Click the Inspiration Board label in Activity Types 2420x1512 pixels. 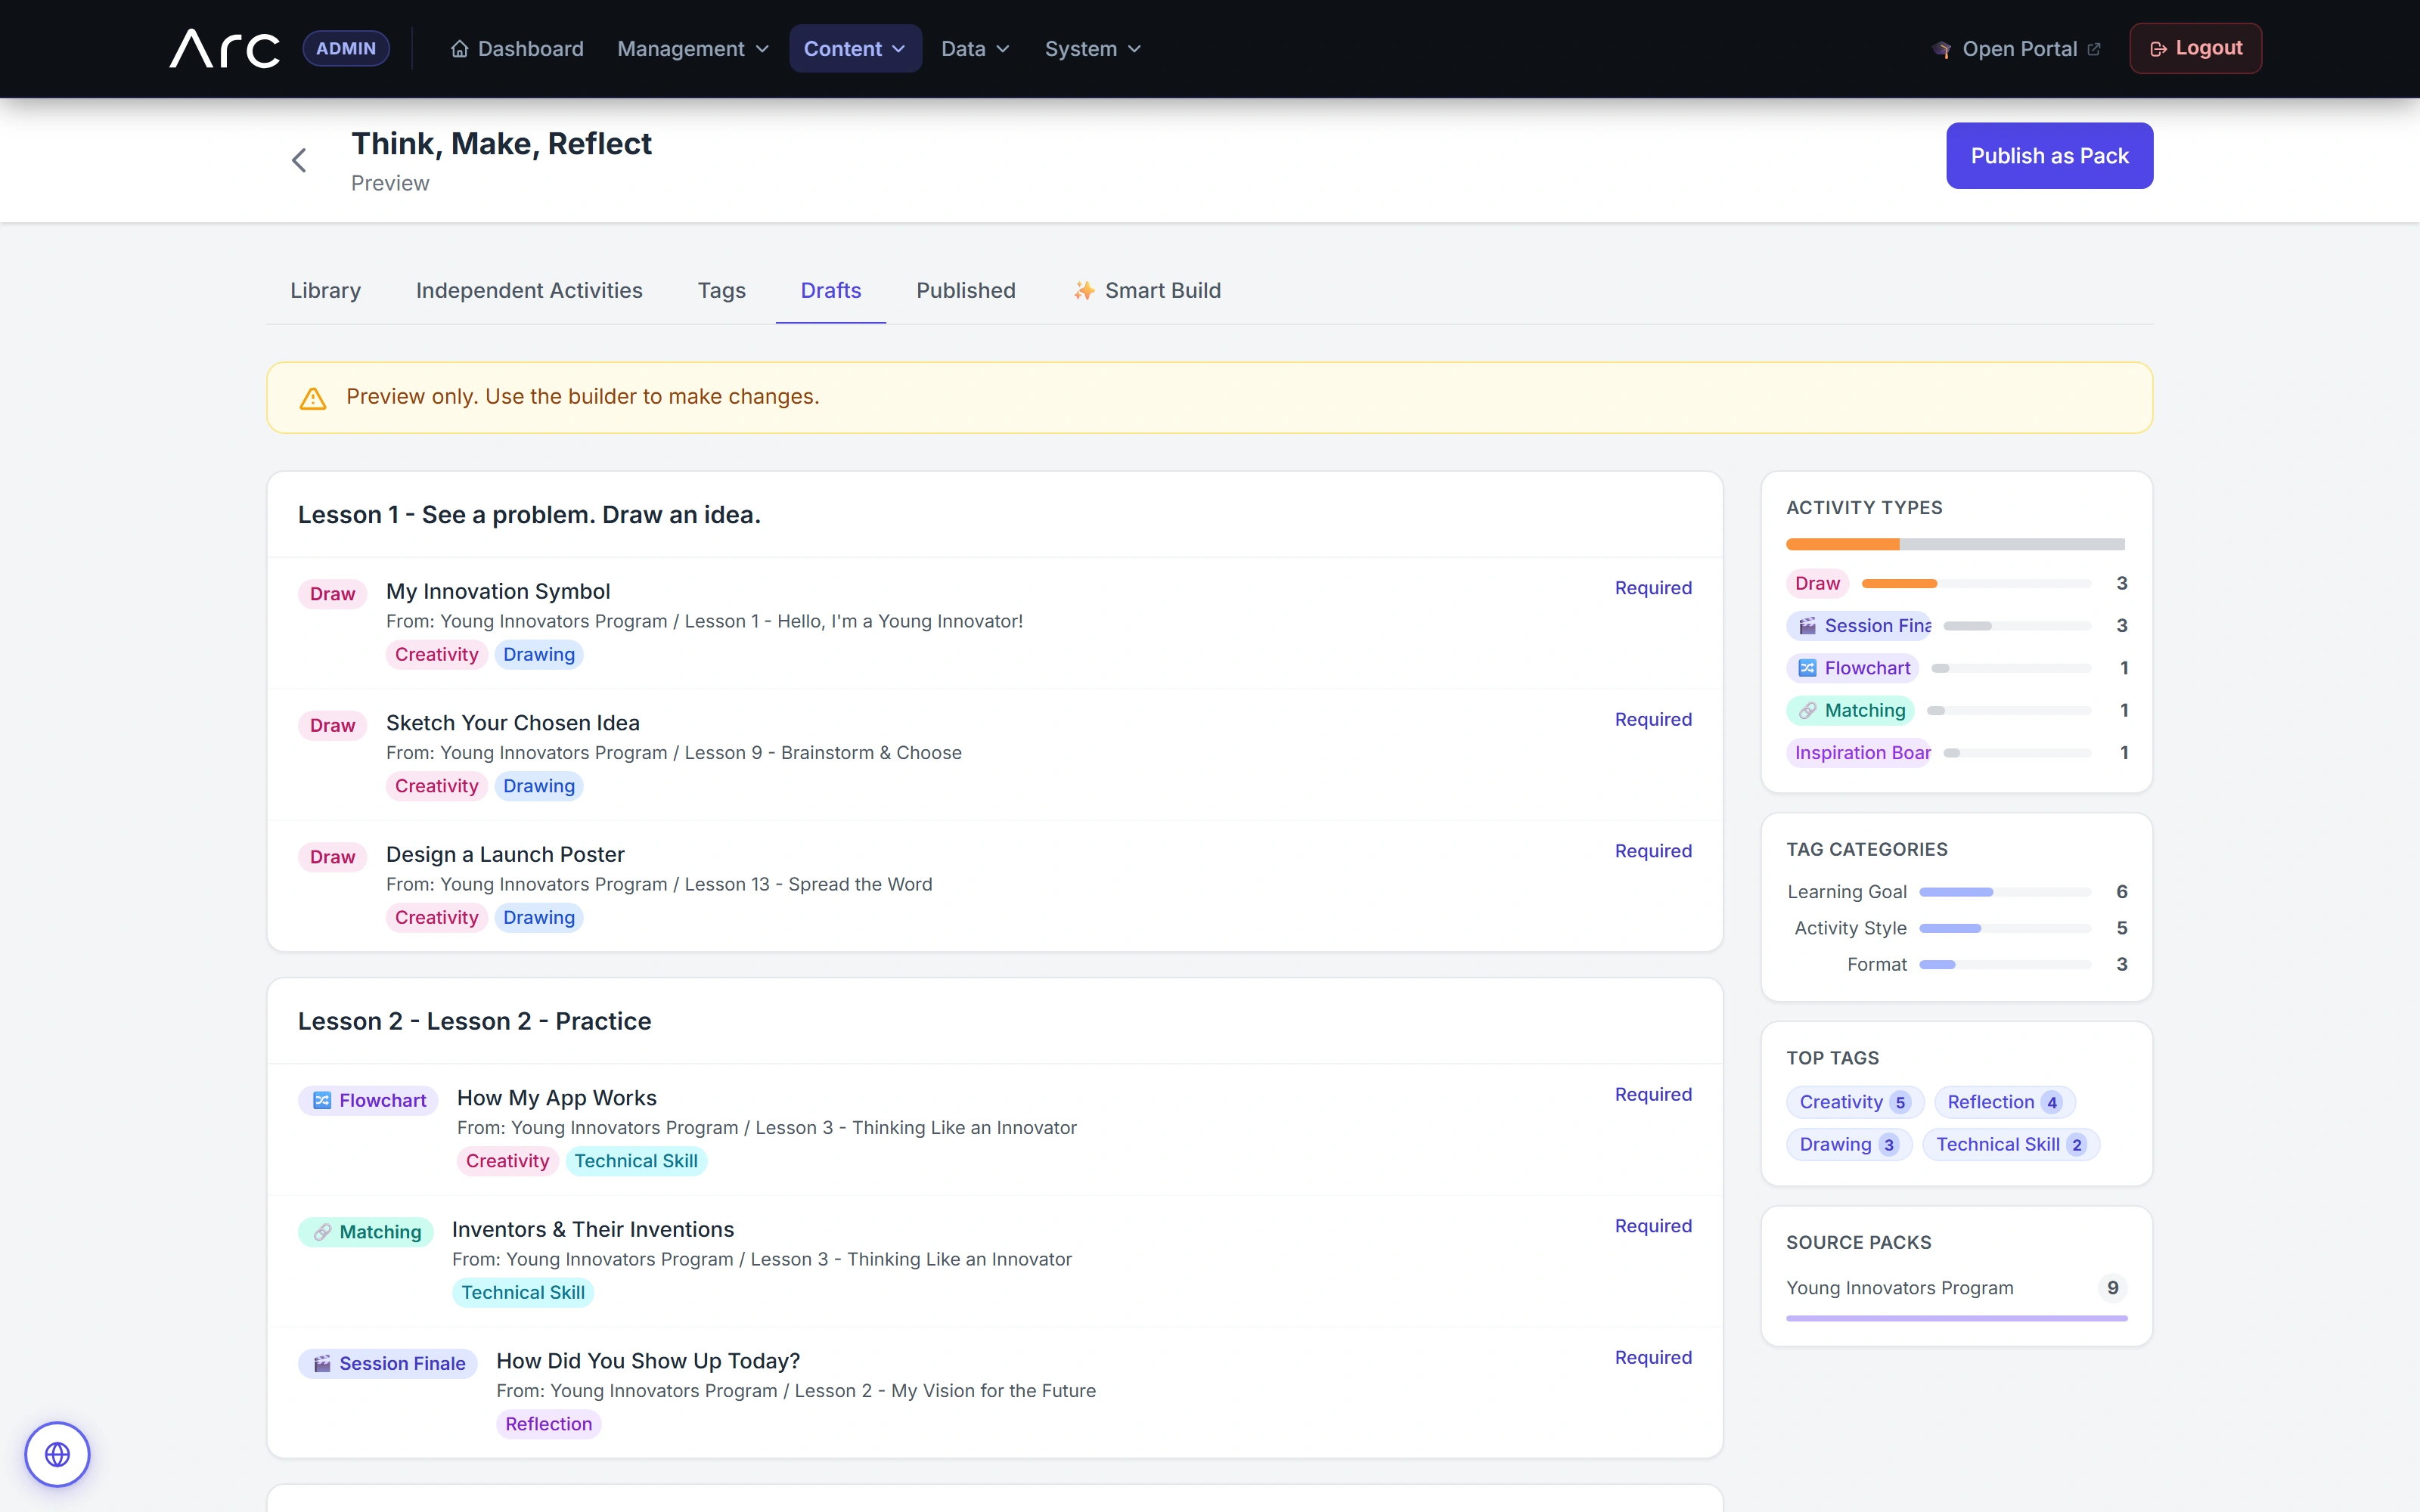click(x=1860, y=753)
